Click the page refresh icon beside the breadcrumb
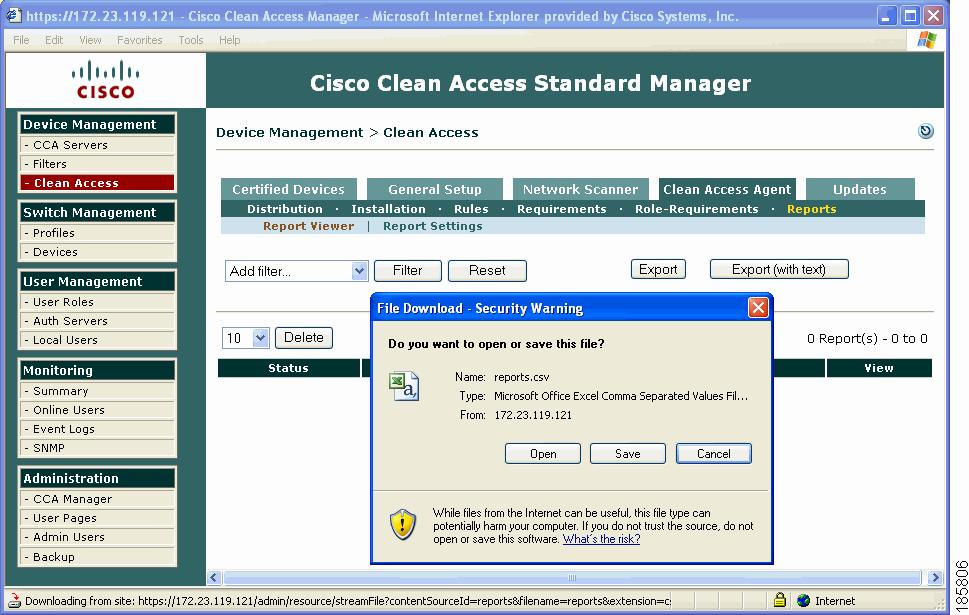969x615 pixels. point(925,131)
